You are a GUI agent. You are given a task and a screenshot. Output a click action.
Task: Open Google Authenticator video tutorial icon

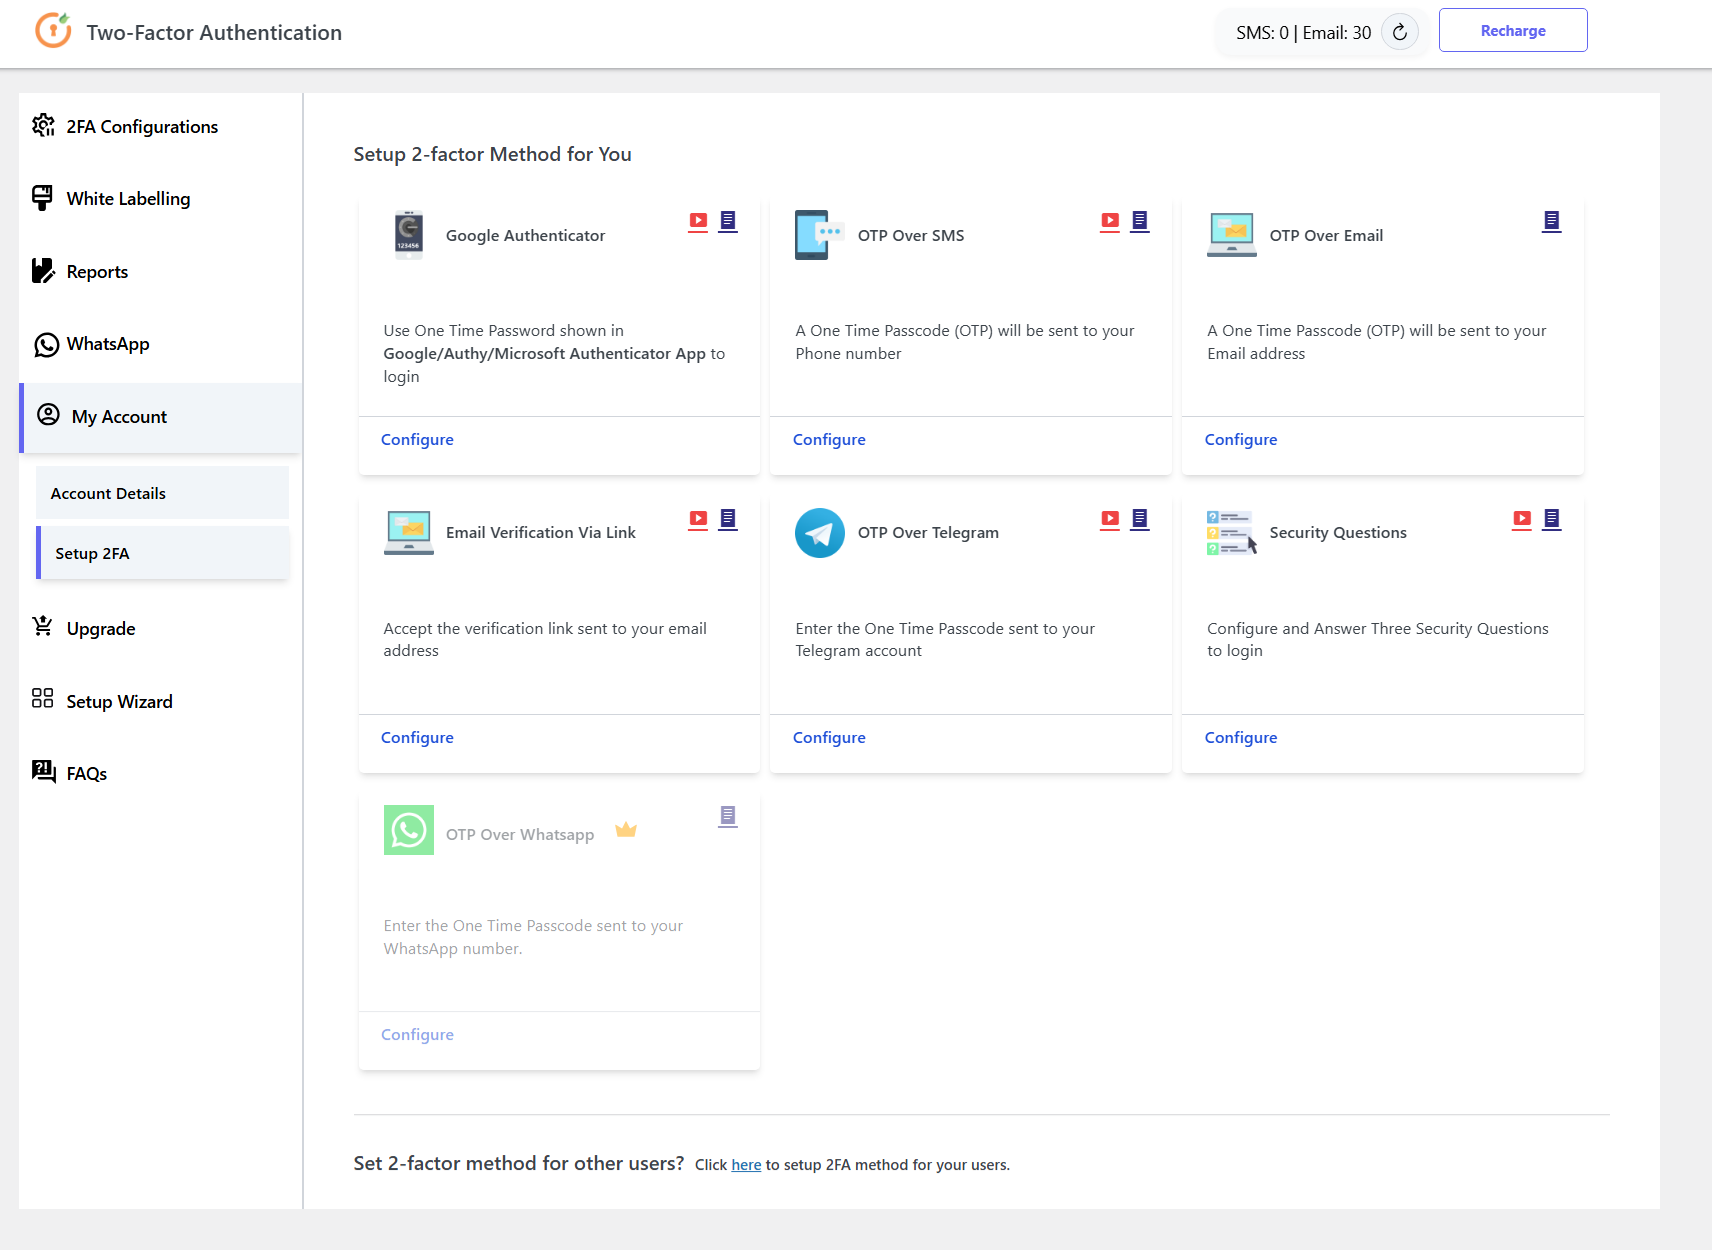[698, 221]
